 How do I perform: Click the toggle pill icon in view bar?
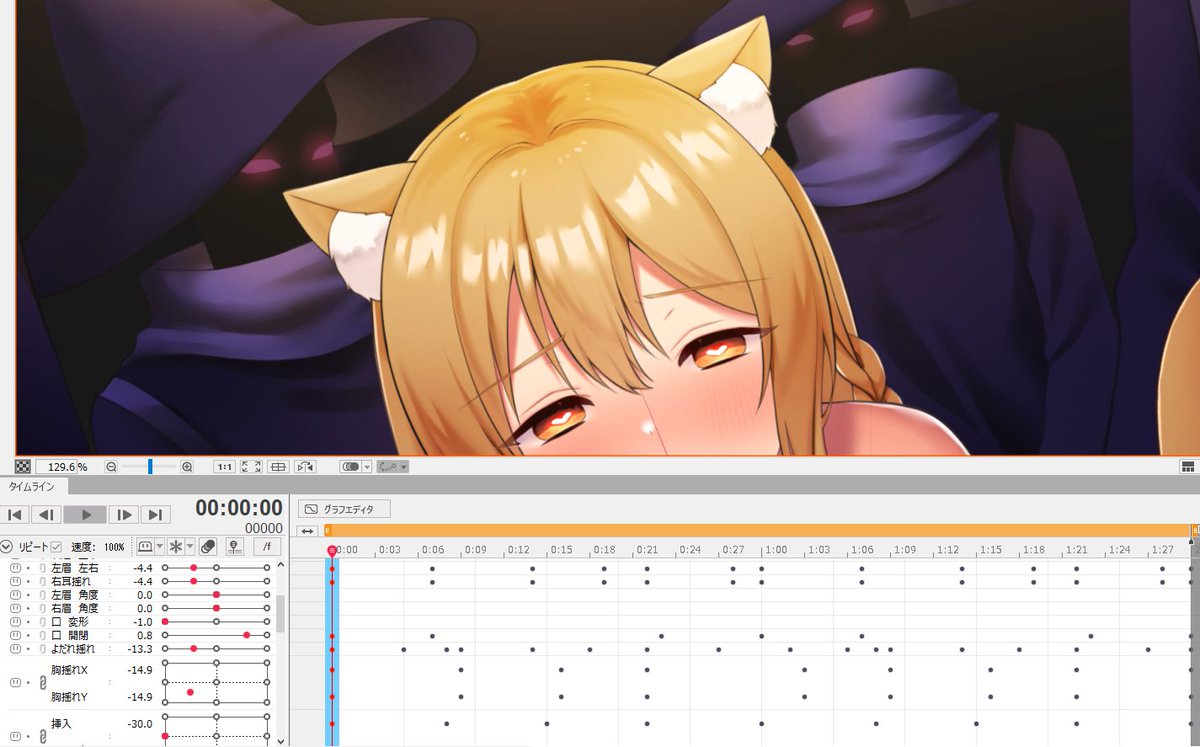pos(350,467)
